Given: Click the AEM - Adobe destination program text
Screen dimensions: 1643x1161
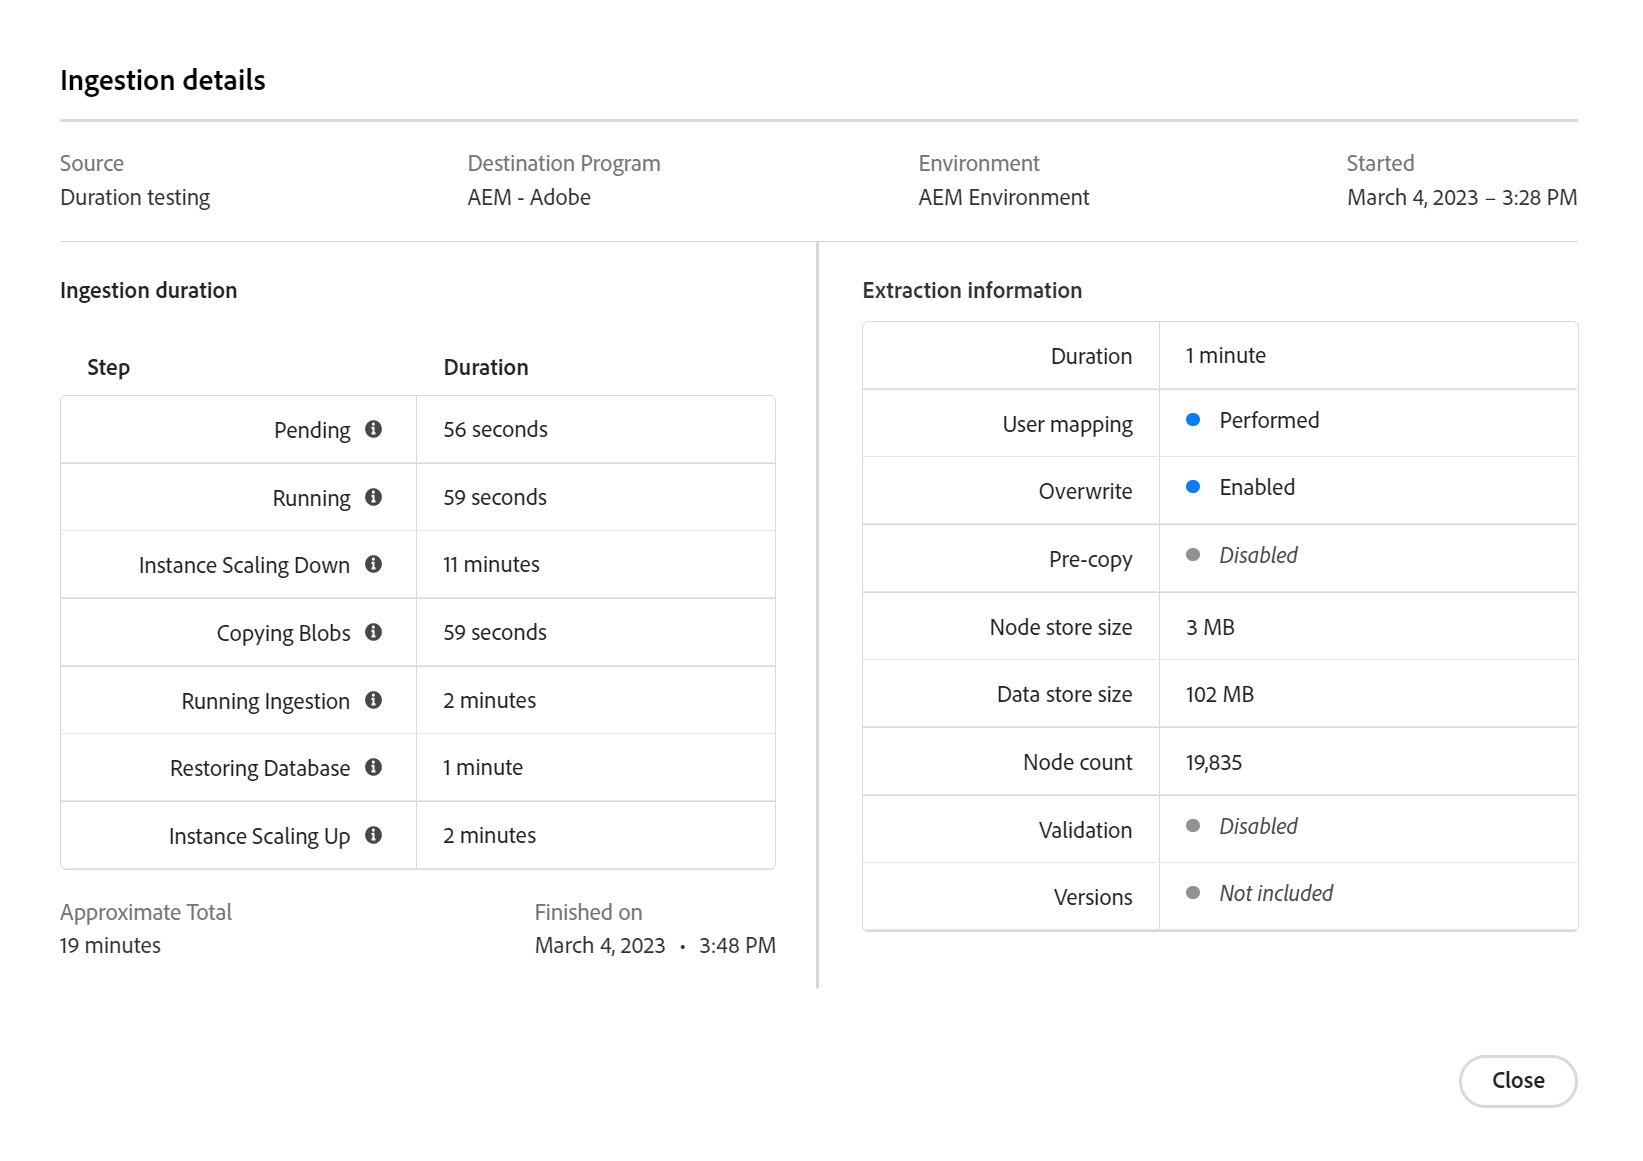Looking at the screenshot, I should (529, 197).
